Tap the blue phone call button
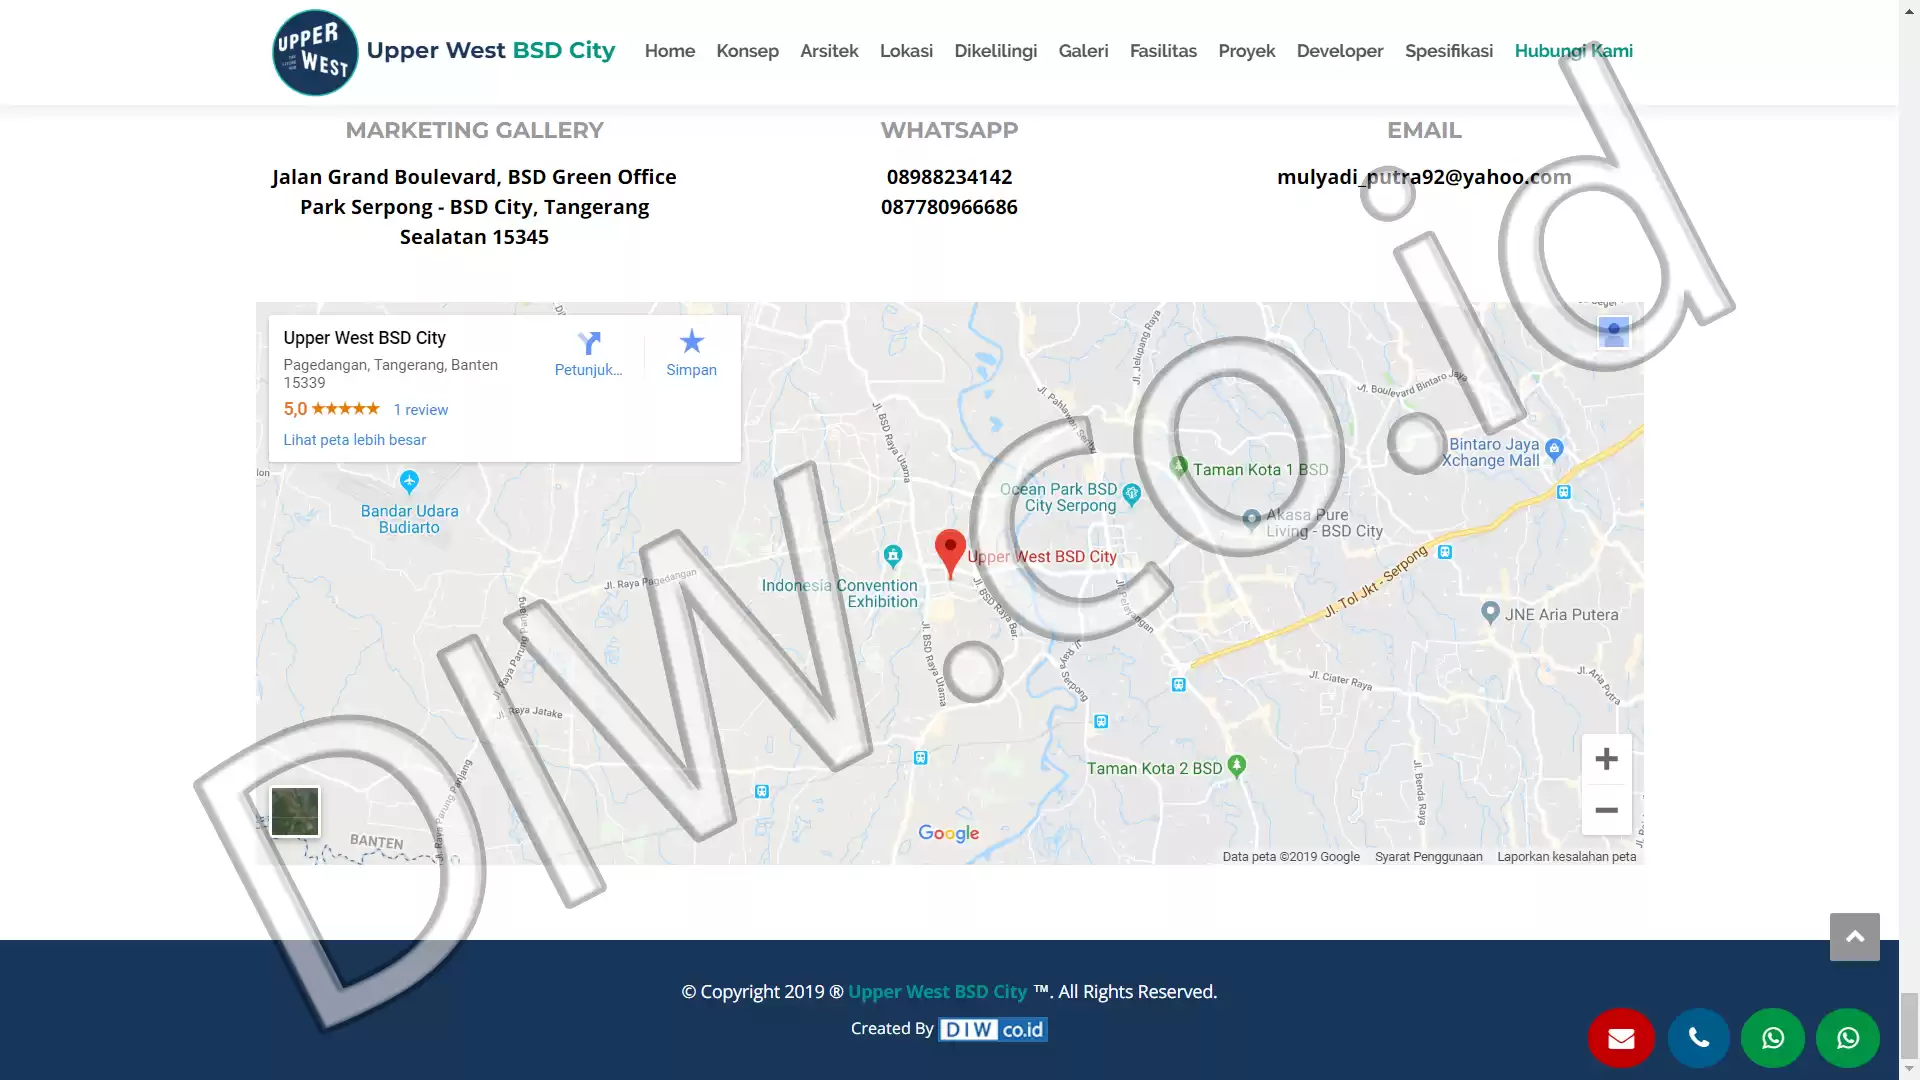 (x=1698, y=1038)
